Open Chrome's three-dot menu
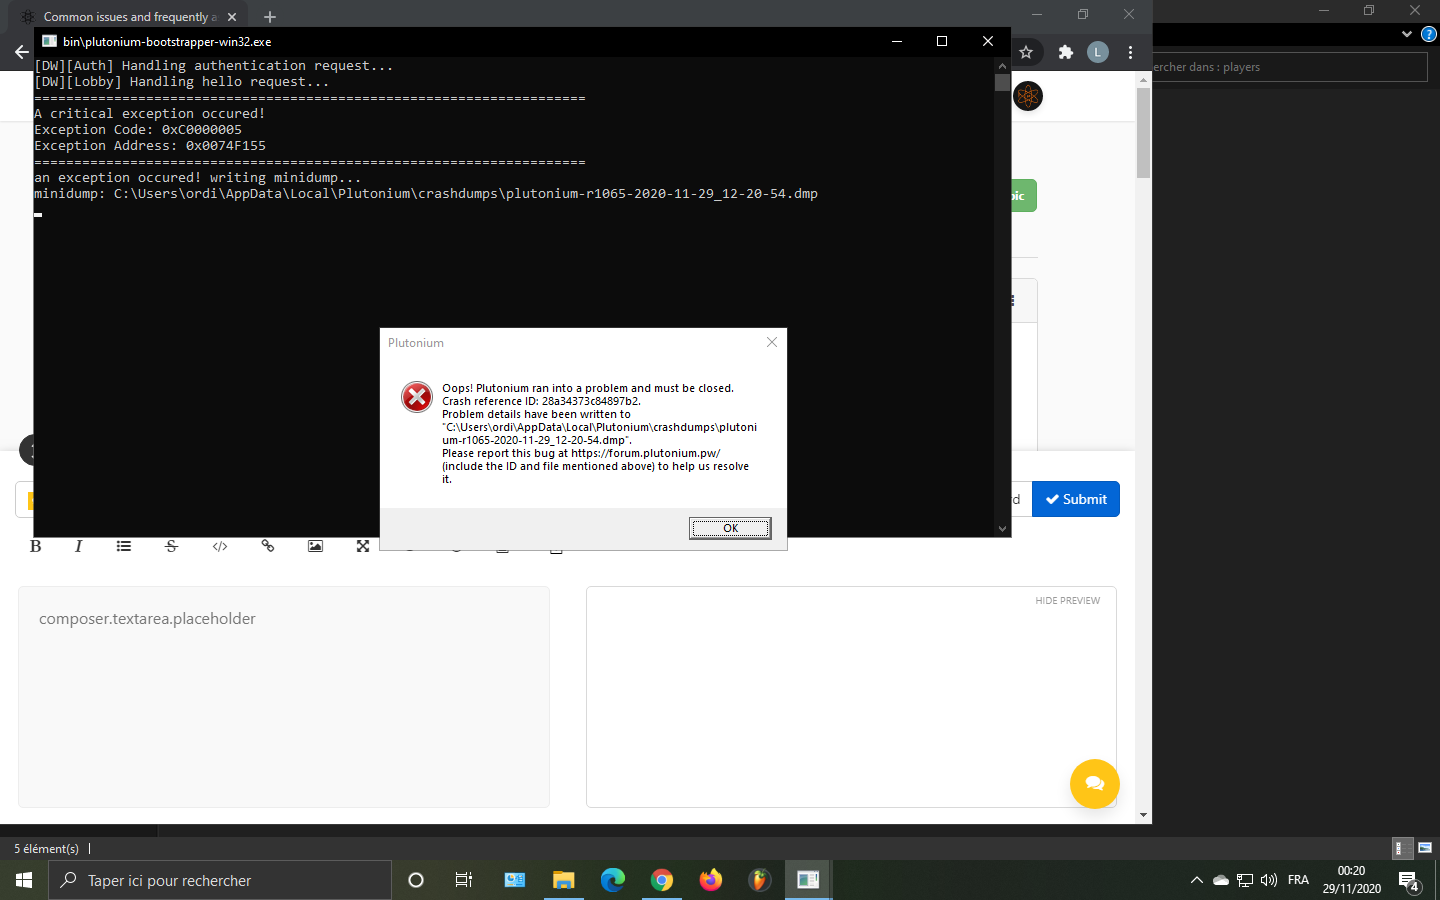 (x=1131, y=52)
